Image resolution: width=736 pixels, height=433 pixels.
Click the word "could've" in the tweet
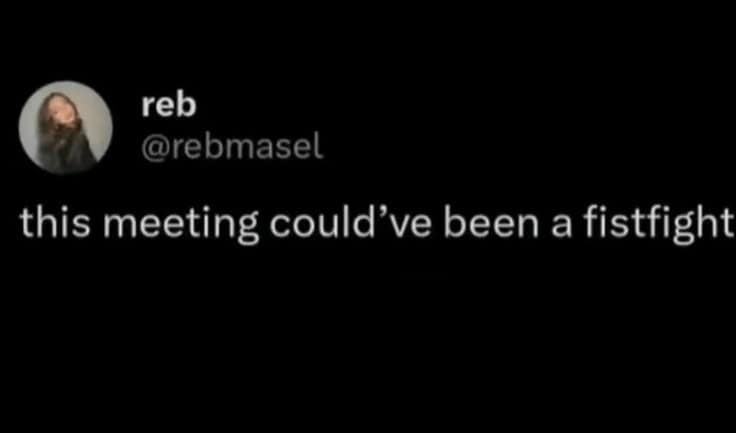click(349, 223)
